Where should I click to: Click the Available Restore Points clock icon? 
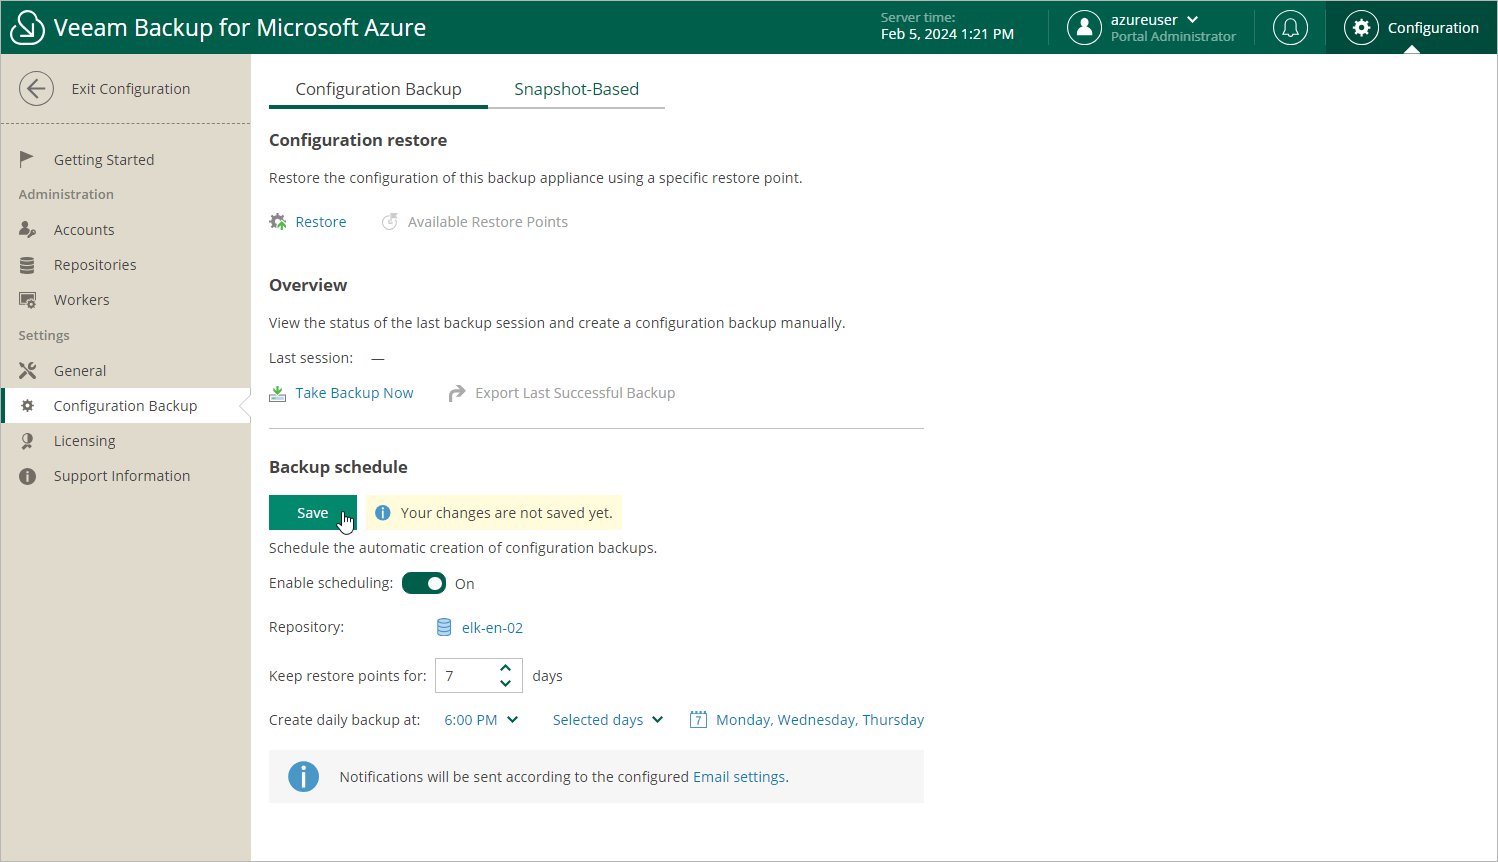click(390, 222)
